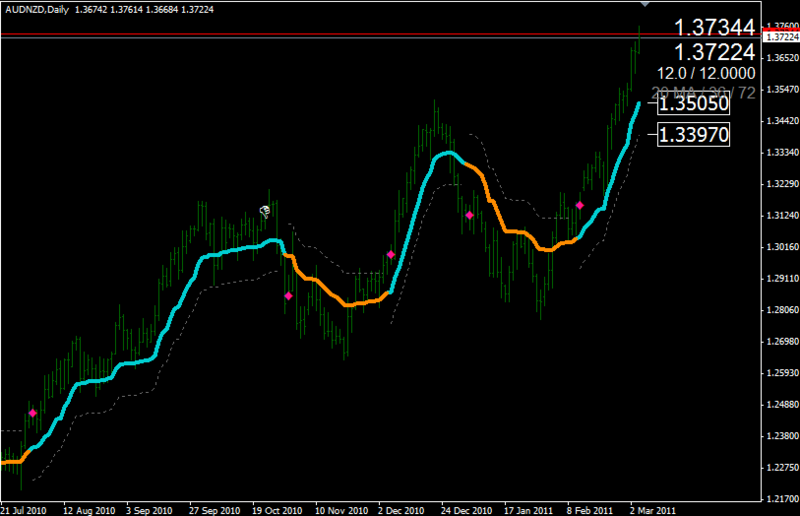Viewport: 800px width, 516px height.
Task: Click the 1.21700 price scale value
Action: 783,499
